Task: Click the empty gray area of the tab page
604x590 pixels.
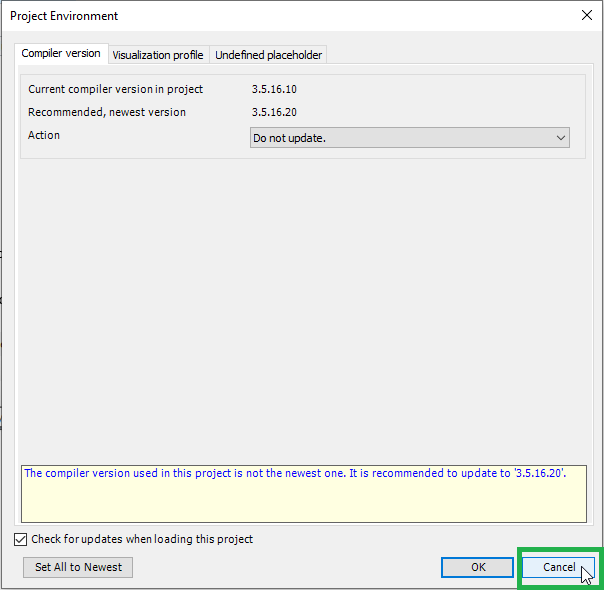Action: coord(300,300)
